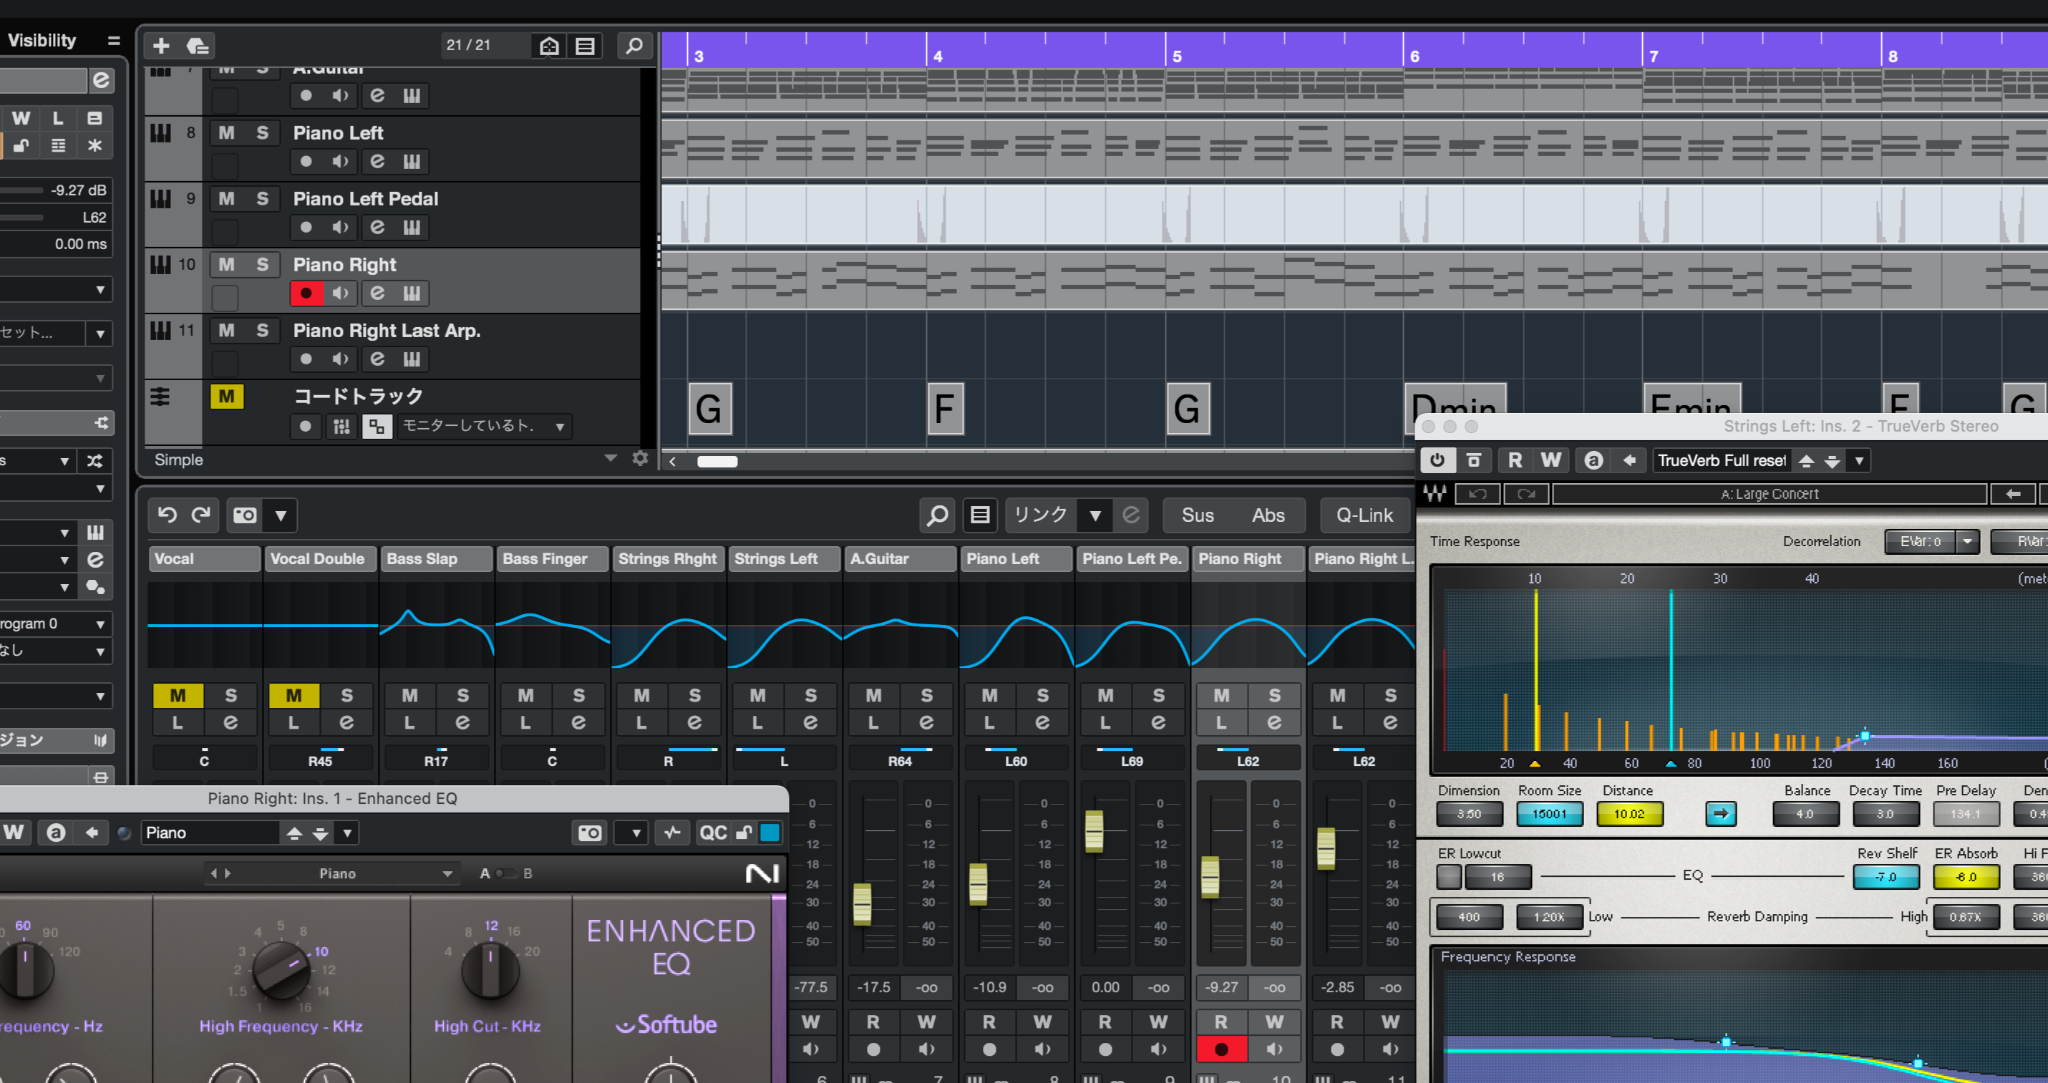Click the Piano Right channel volume fader
This screenshot has width=2048, height=1083.
coord(1210,877)
